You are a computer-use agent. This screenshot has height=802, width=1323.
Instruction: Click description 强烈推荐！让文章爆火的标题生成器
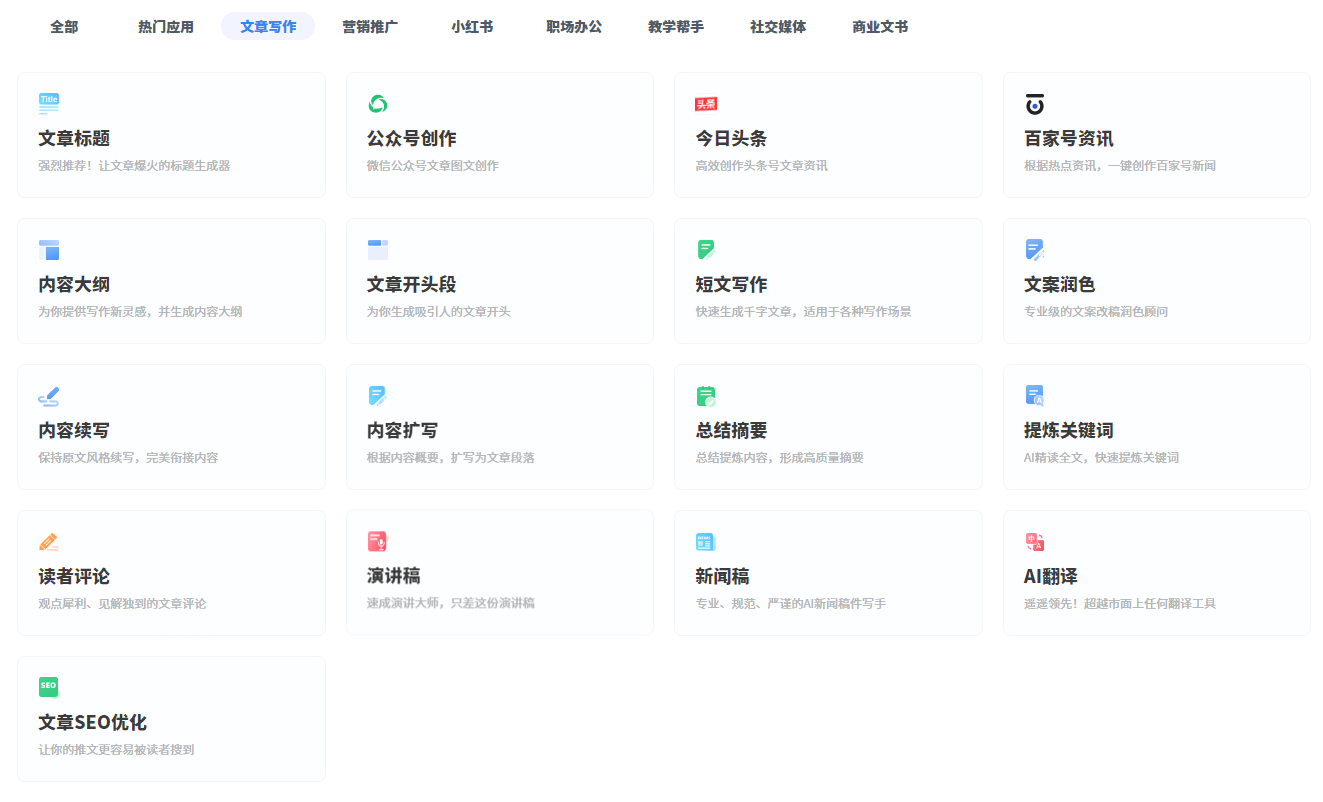pos(134,166)
